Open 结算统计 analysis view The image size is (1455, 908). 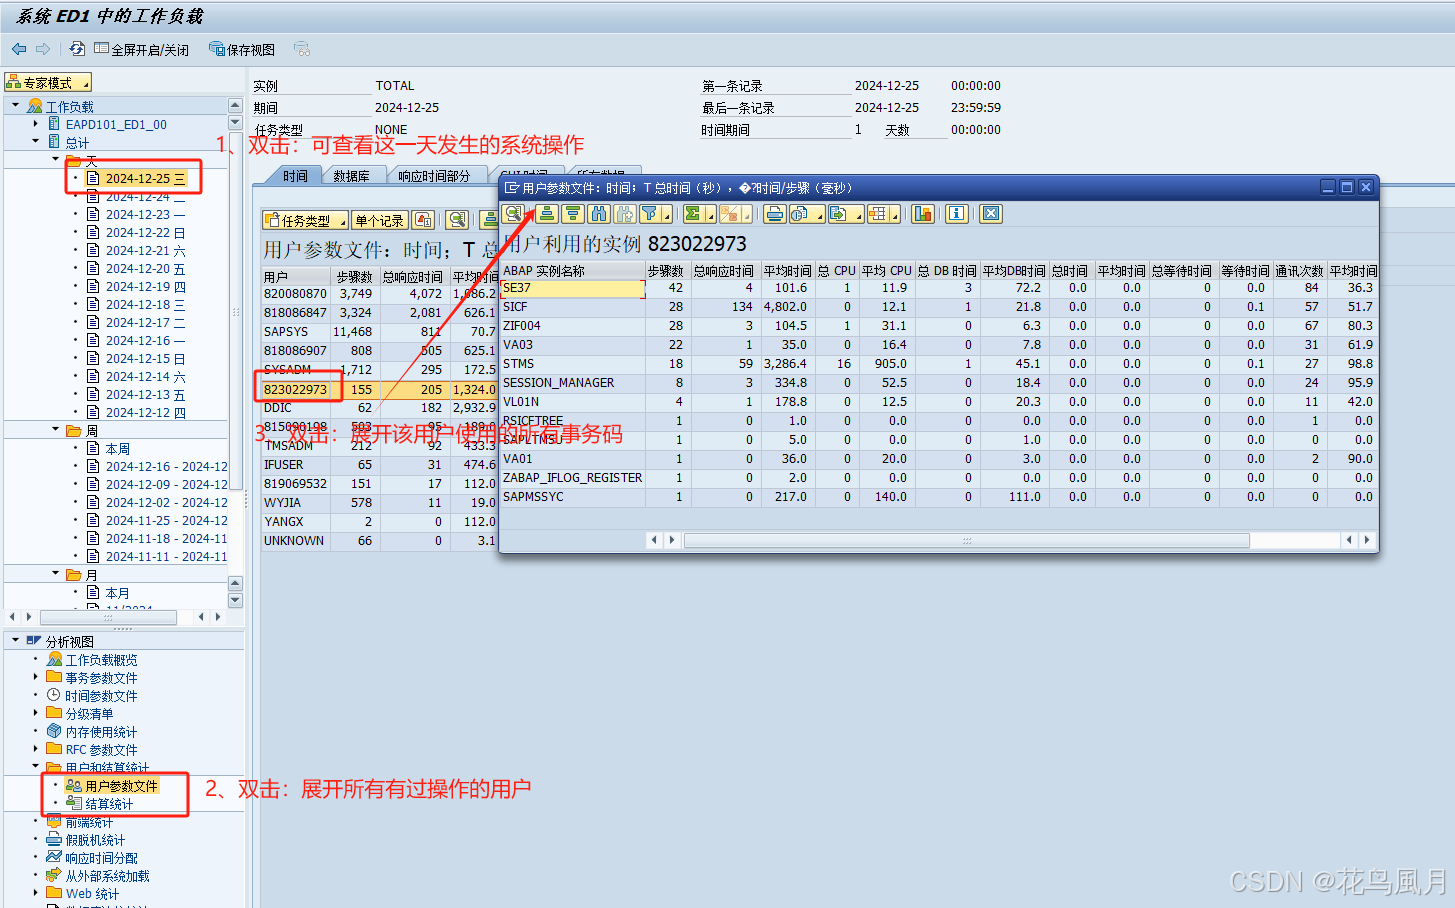pos(109,804)
